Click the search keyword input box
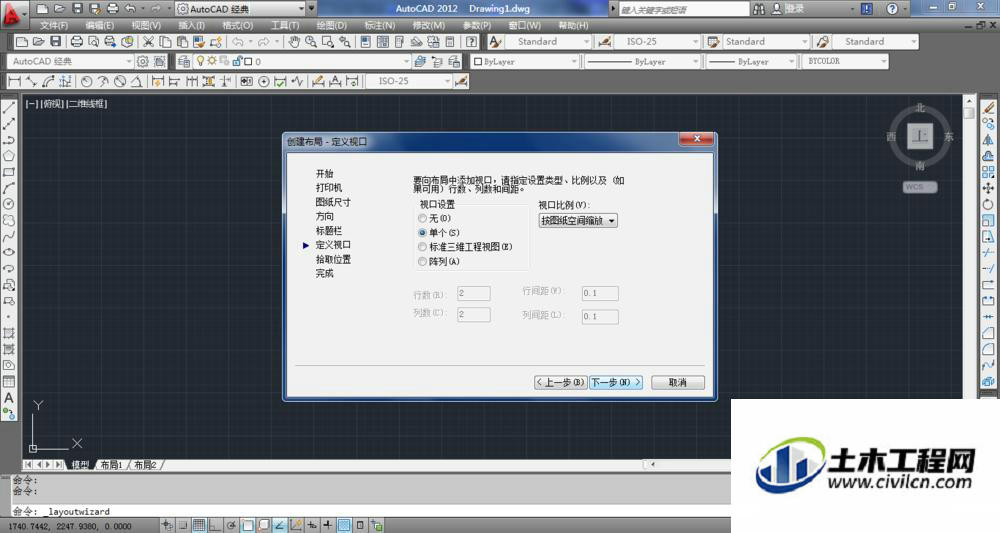 pos(684,10)
